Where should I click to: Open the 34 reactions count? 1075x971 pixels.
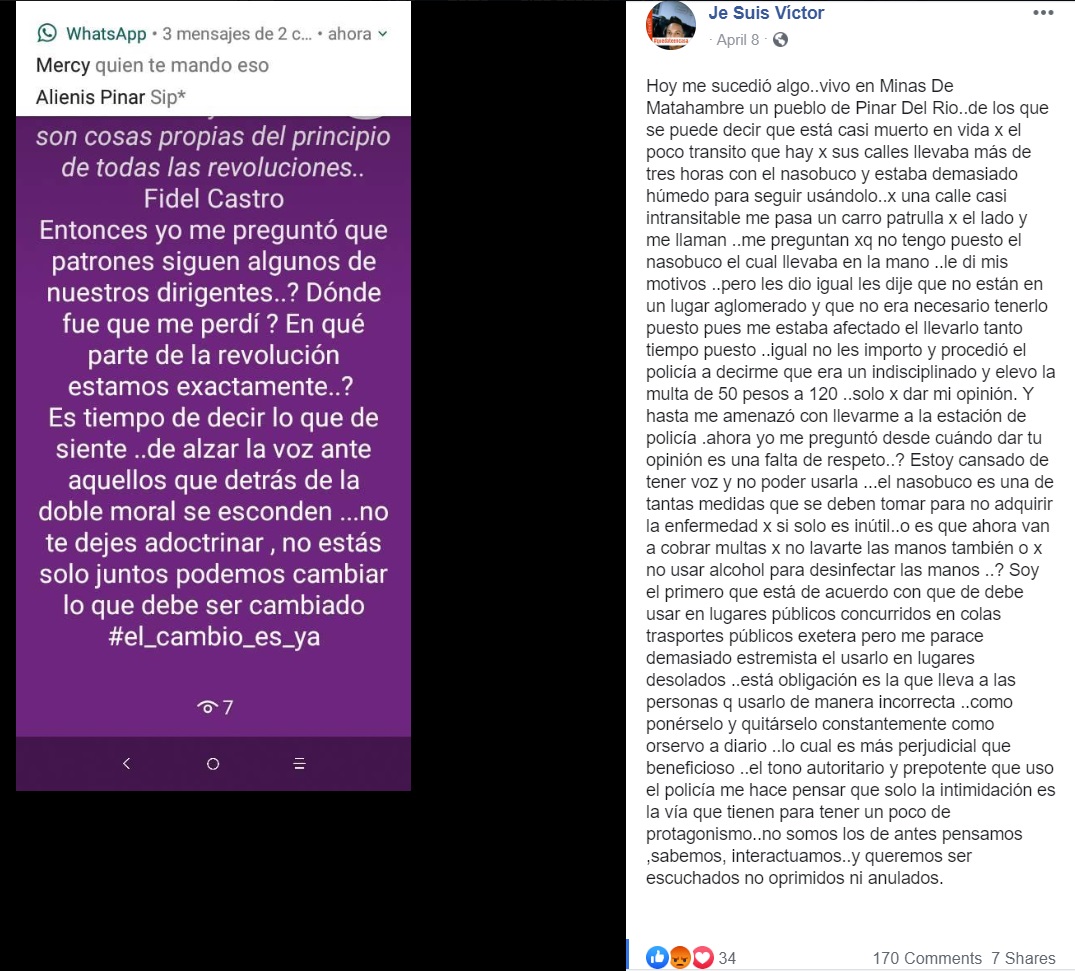727,958
